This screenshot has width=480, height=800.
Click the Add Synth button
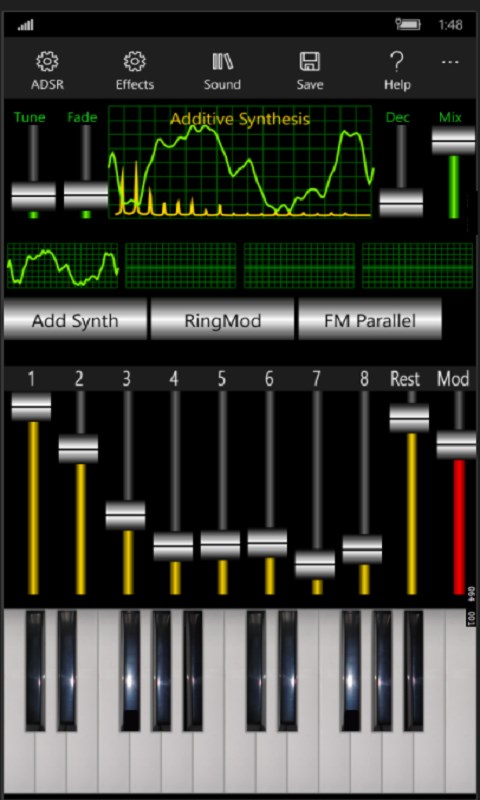point(75,320)
